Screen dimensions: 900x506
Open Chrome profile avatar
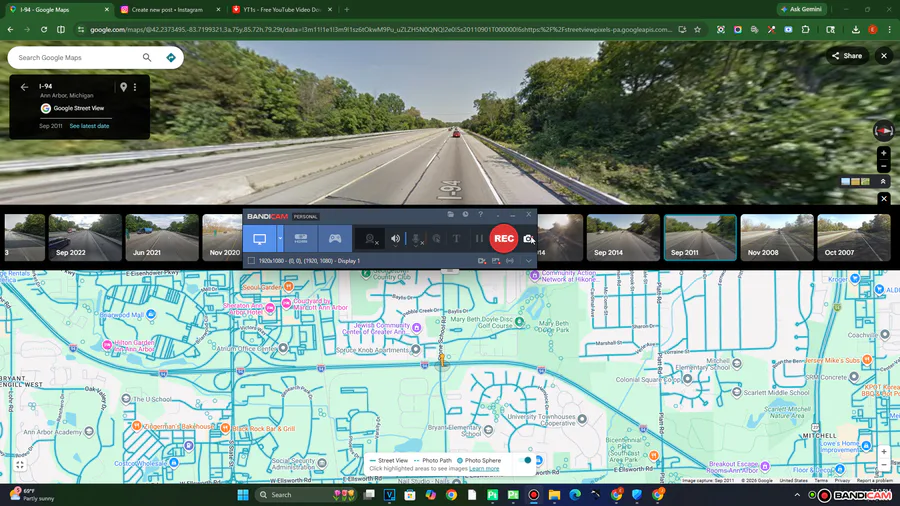[872, 29]
